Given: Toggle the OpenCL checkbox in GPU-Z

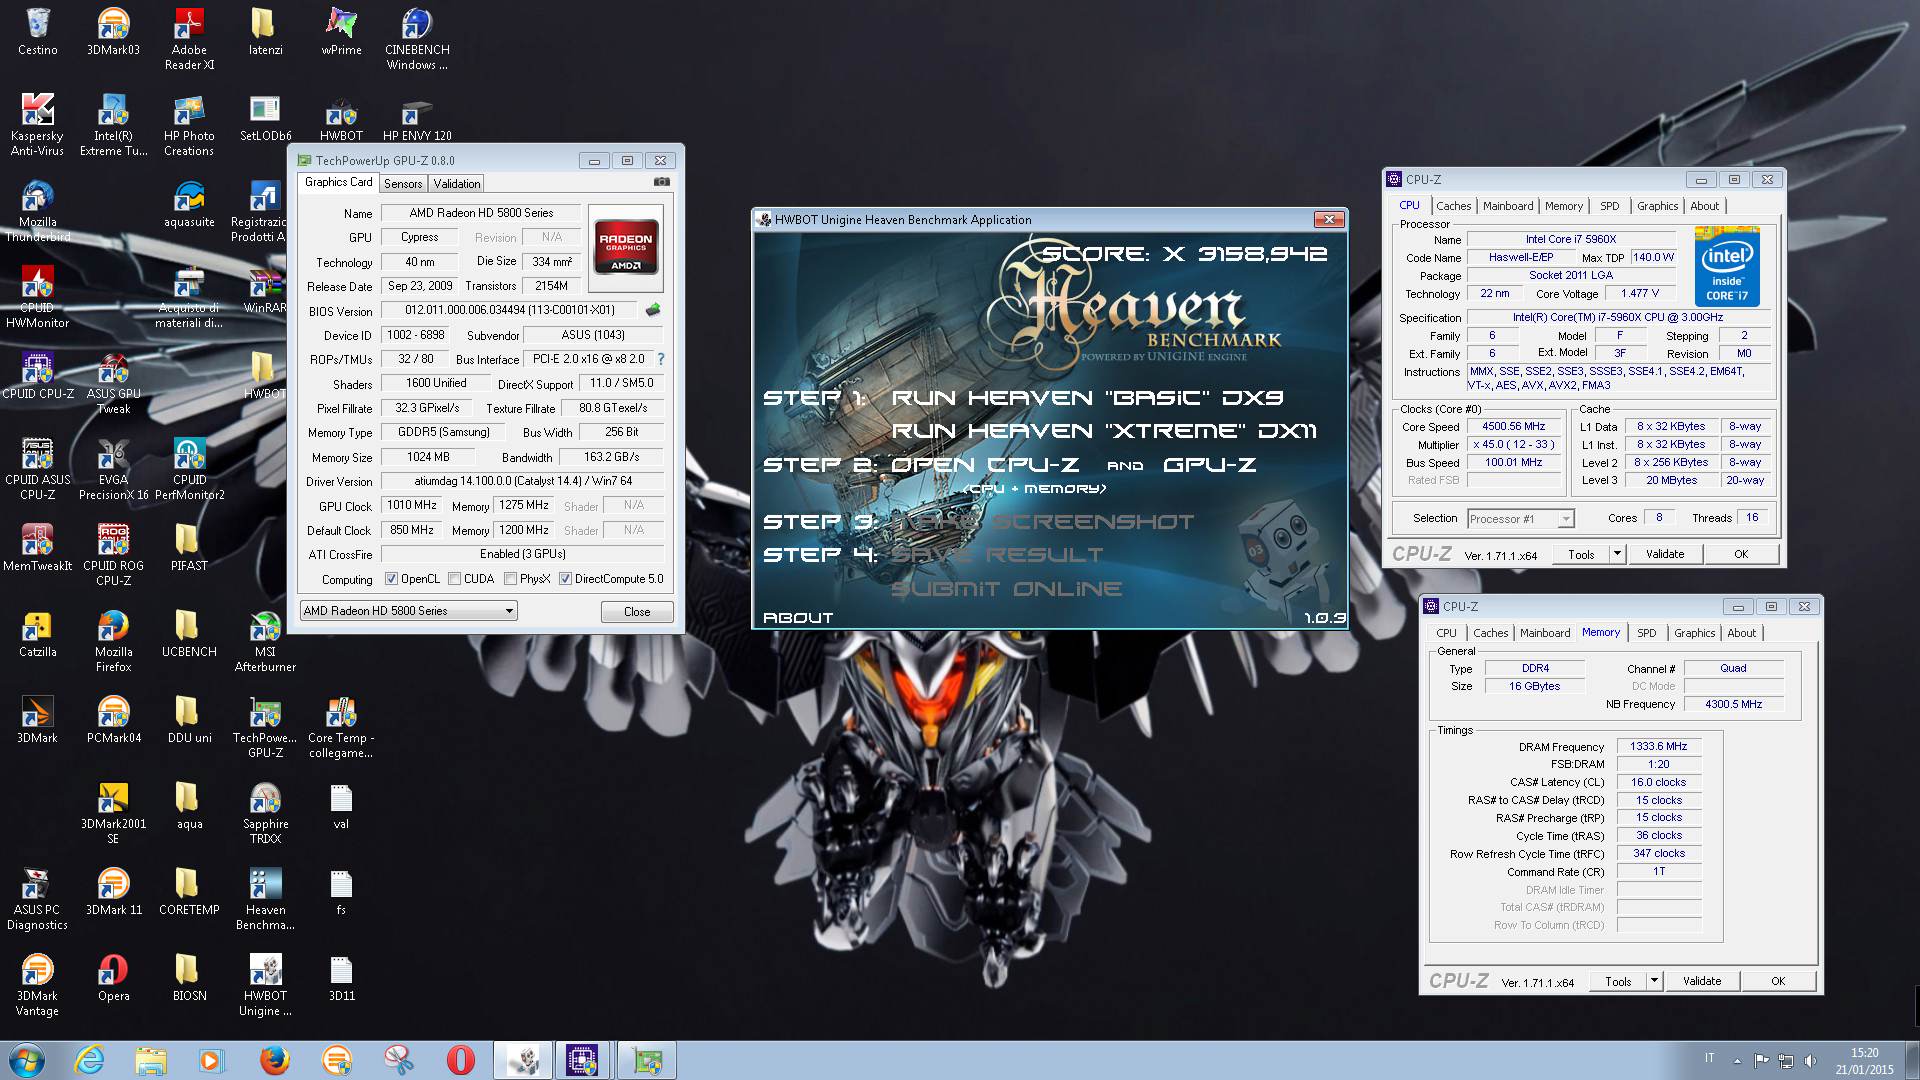Looking at the screenshot, I should click(x=392, y=579).
